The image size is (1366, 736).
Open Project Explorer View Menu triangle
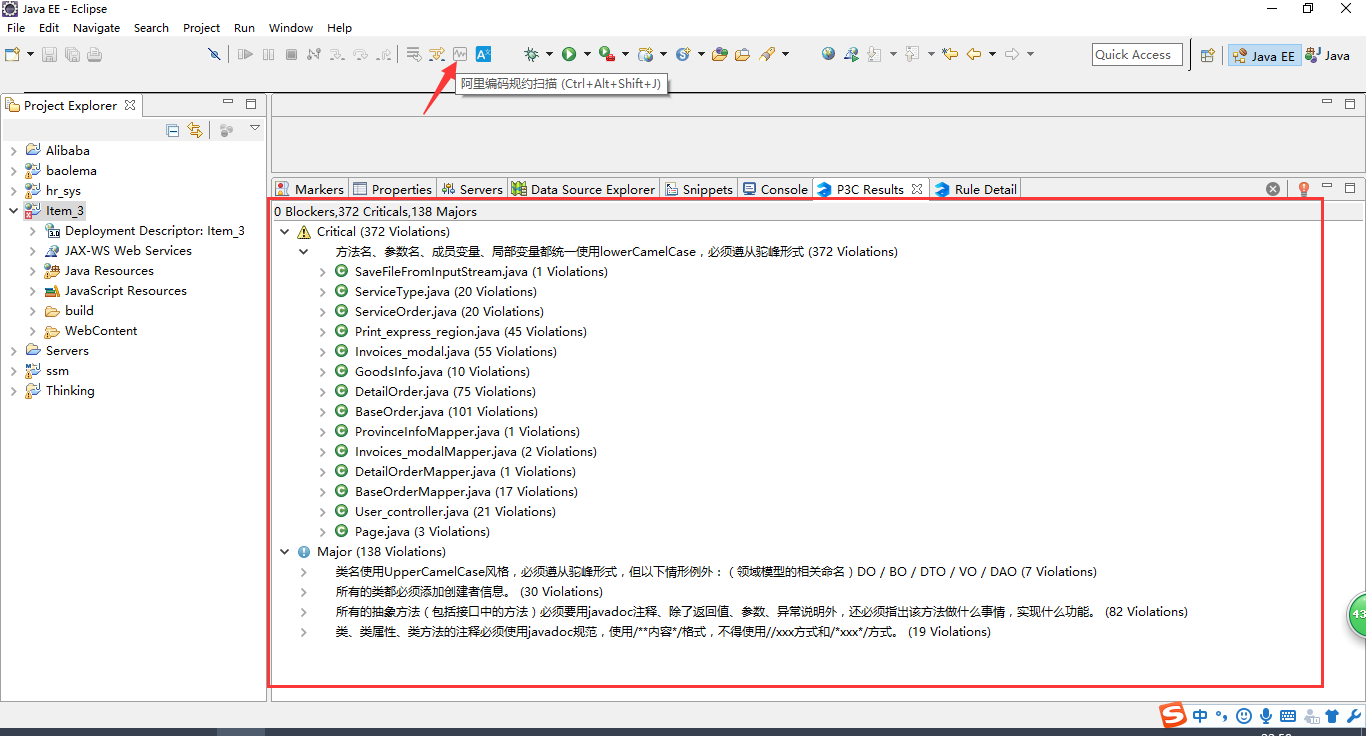(255, 128)
